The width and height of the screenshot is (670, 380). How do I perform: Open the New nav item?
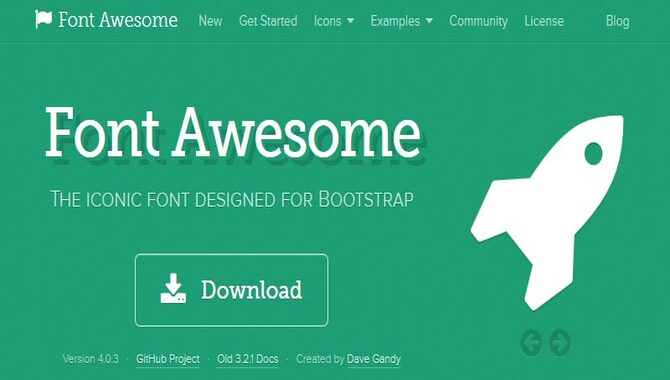tap(210, 21)
